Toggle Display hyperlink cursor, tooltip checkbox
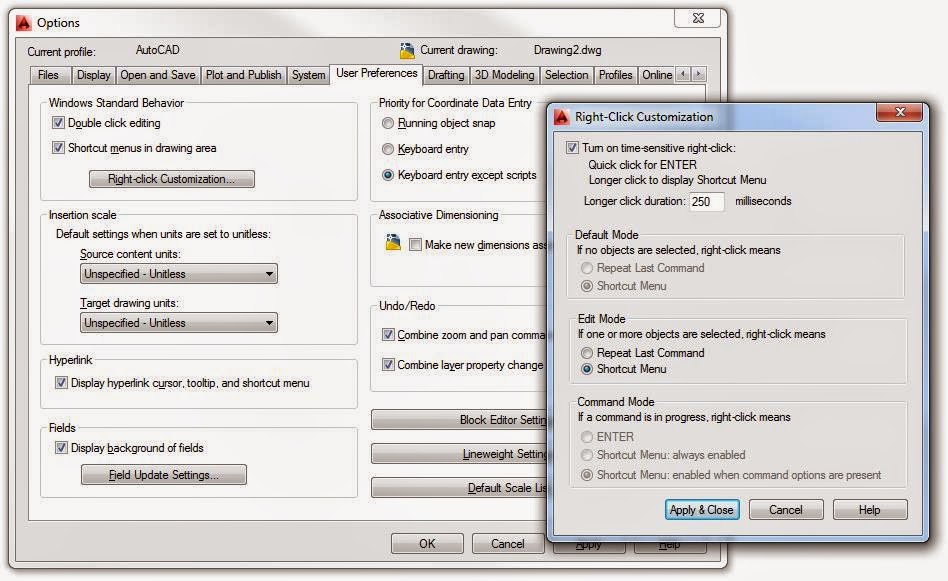The width and height of the screenshot is (948, 581). [61, 383]
